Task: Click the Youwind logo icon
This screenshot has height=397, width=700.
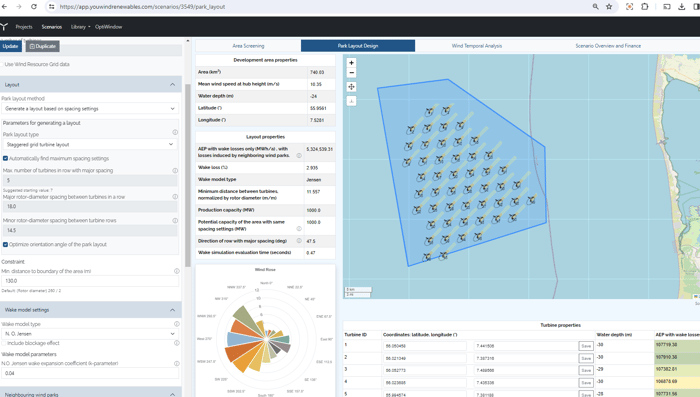Action: [x=4, y=27]
